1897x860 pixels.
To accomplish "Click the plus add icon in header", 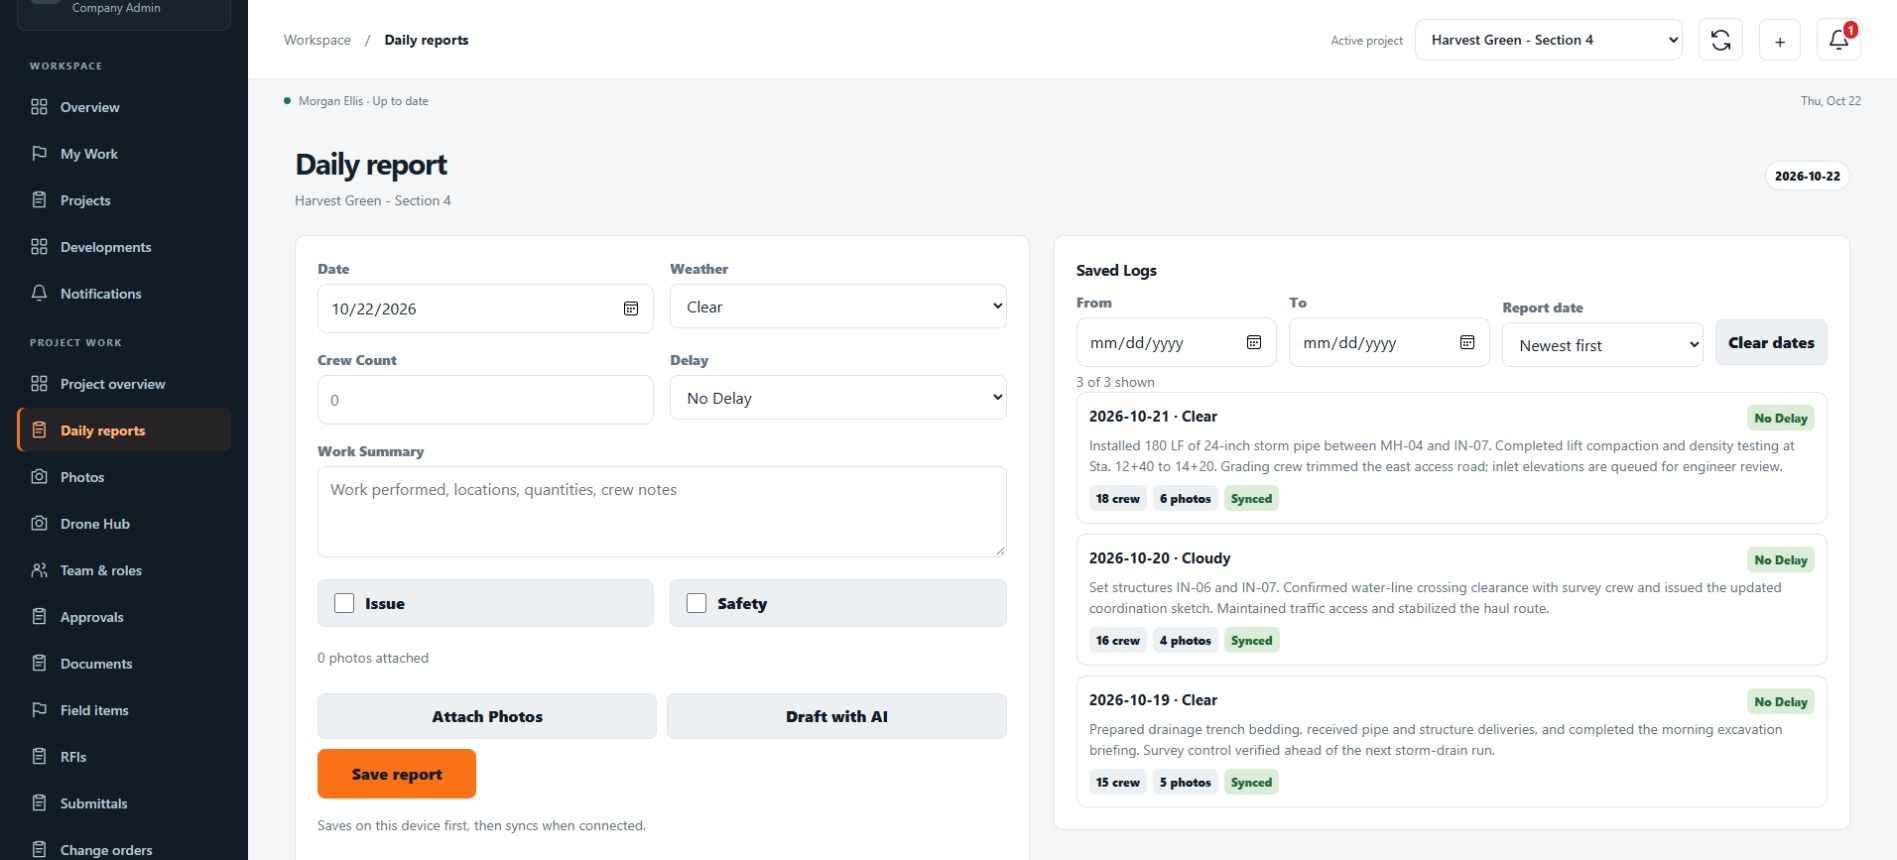I will coord(1779,40).
